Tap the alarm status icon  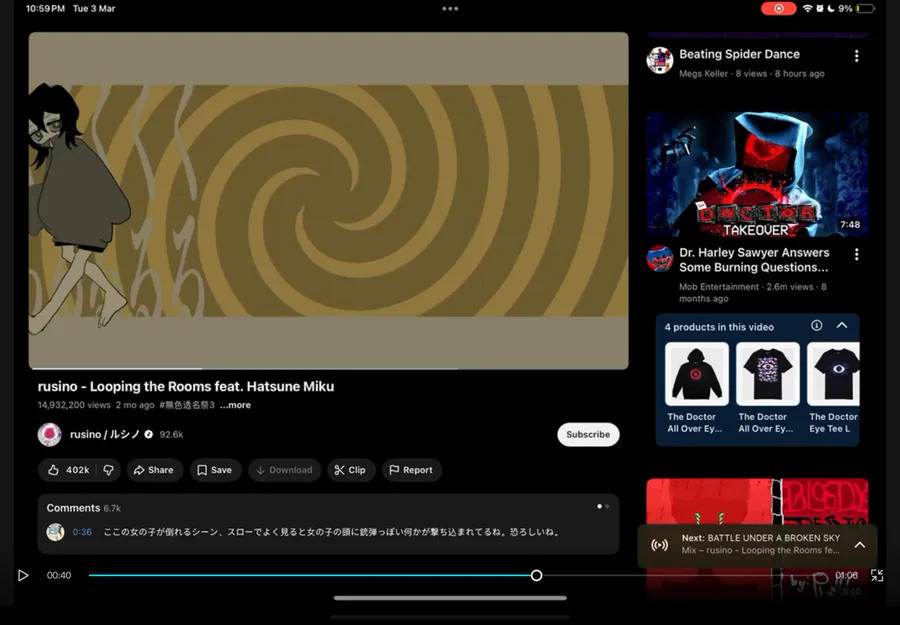click(x=820, y=9)
